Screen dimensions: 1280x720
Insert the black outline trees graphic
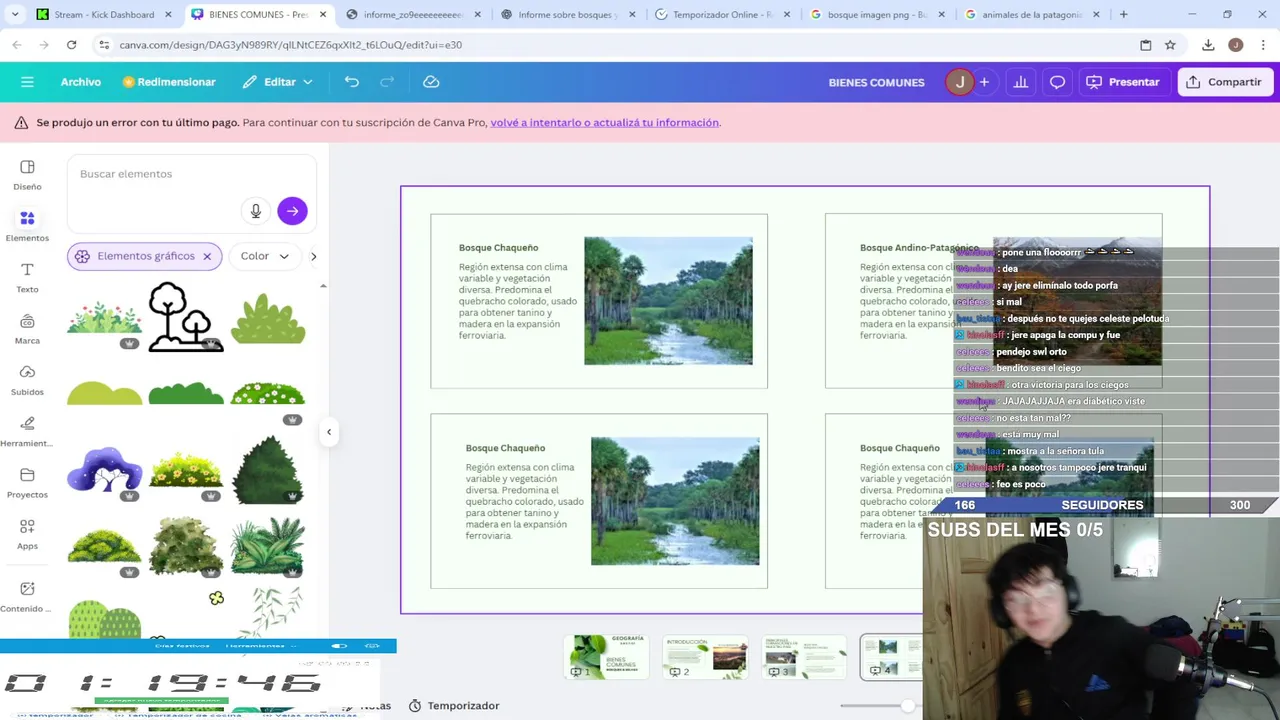point(186,317)
